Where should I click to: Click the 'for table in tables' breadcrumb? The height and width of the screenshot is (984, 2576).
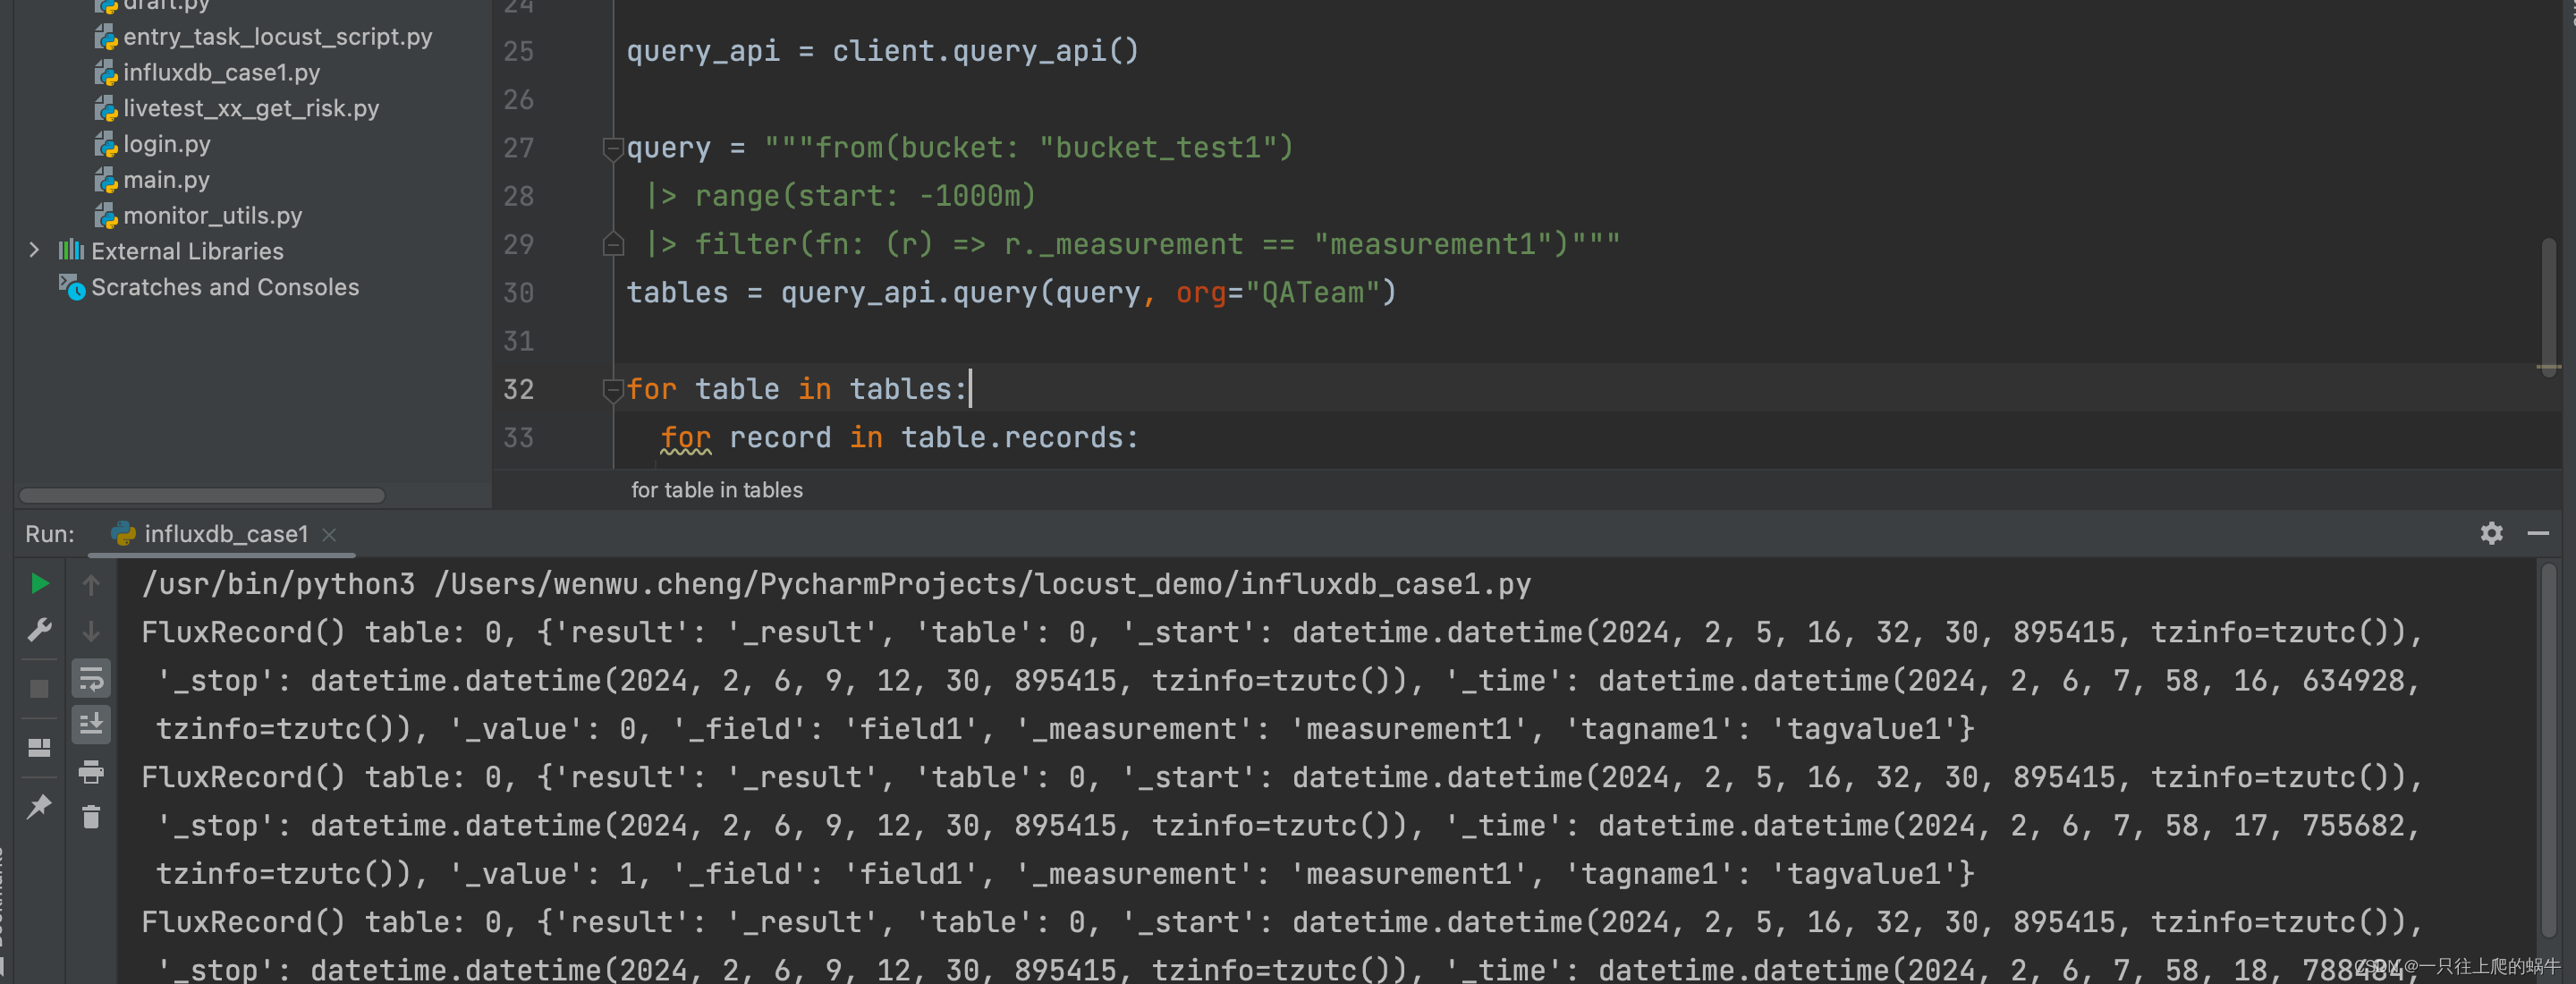[x=716, y=490]
